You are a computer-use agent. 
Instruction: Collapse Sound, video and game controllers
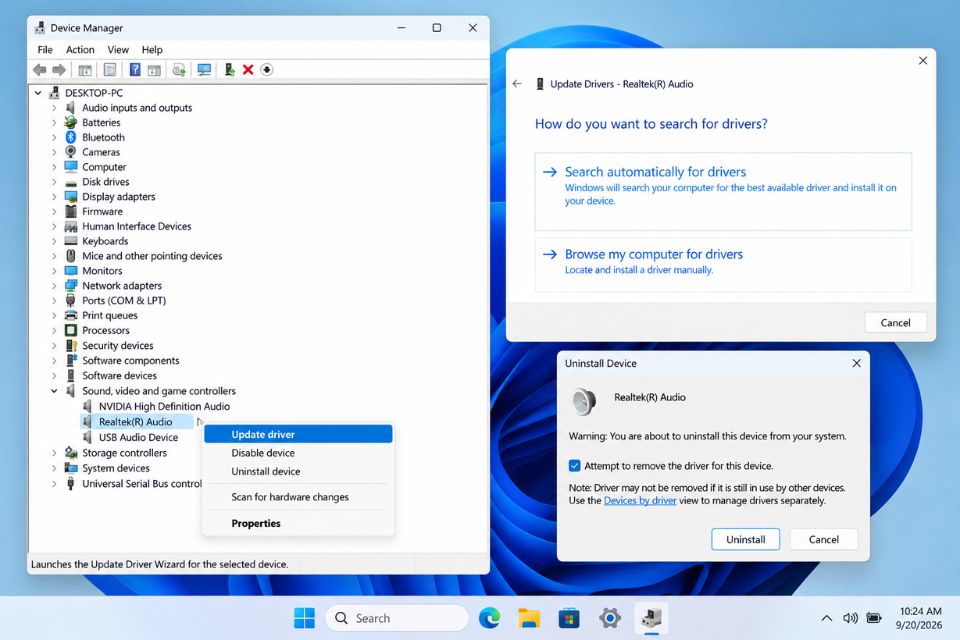54,391
